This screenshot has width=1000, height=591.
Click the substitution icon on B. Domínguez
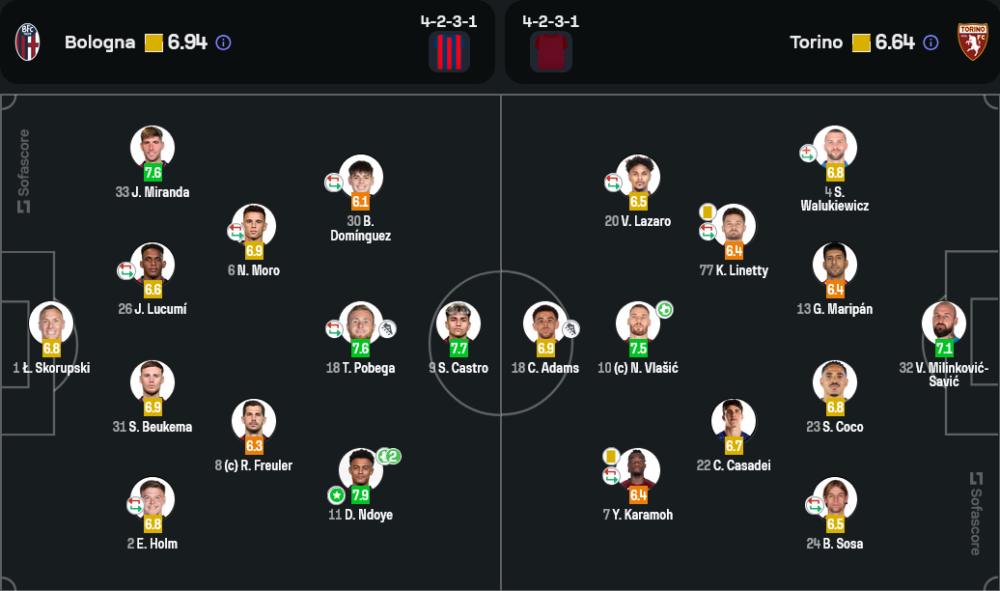pos(333,182)
